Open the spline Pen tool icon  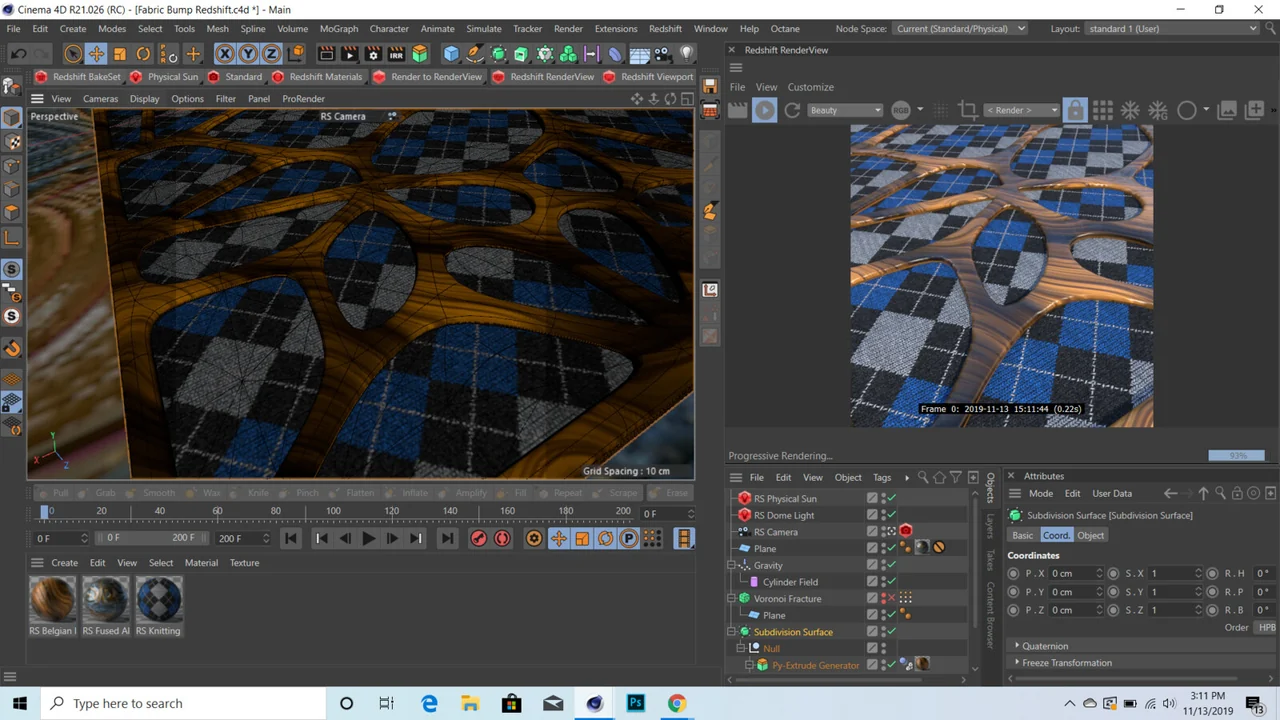[x=475, y=54]
